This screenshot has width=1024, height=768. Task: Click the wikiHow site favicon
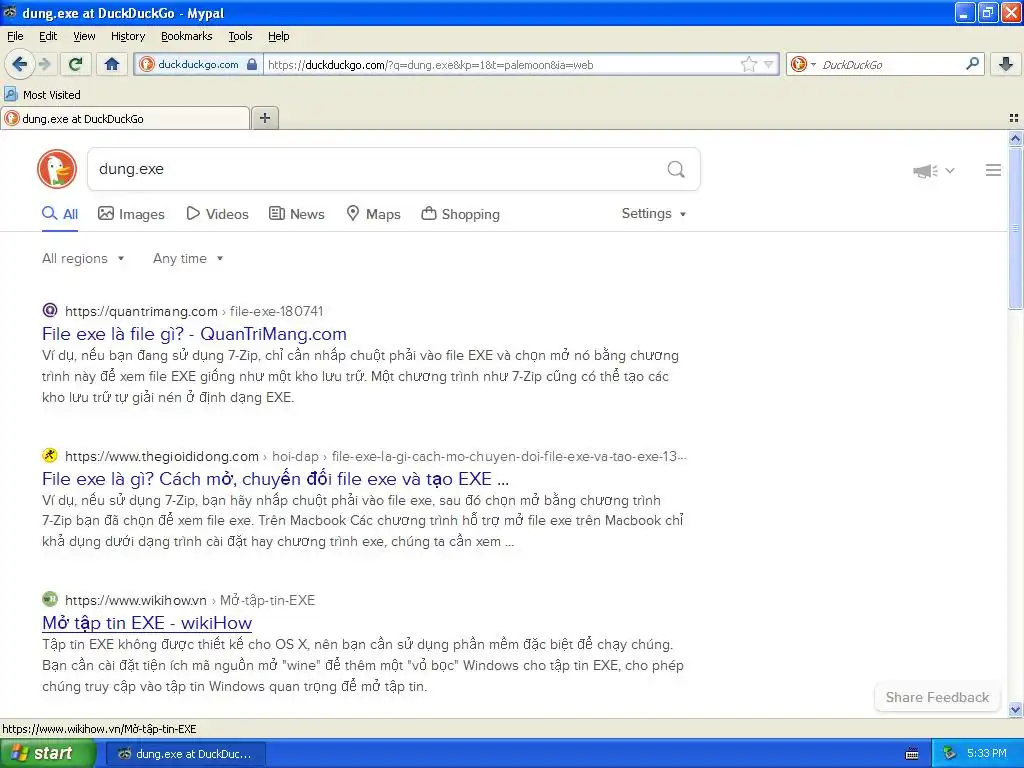point(50,599)
